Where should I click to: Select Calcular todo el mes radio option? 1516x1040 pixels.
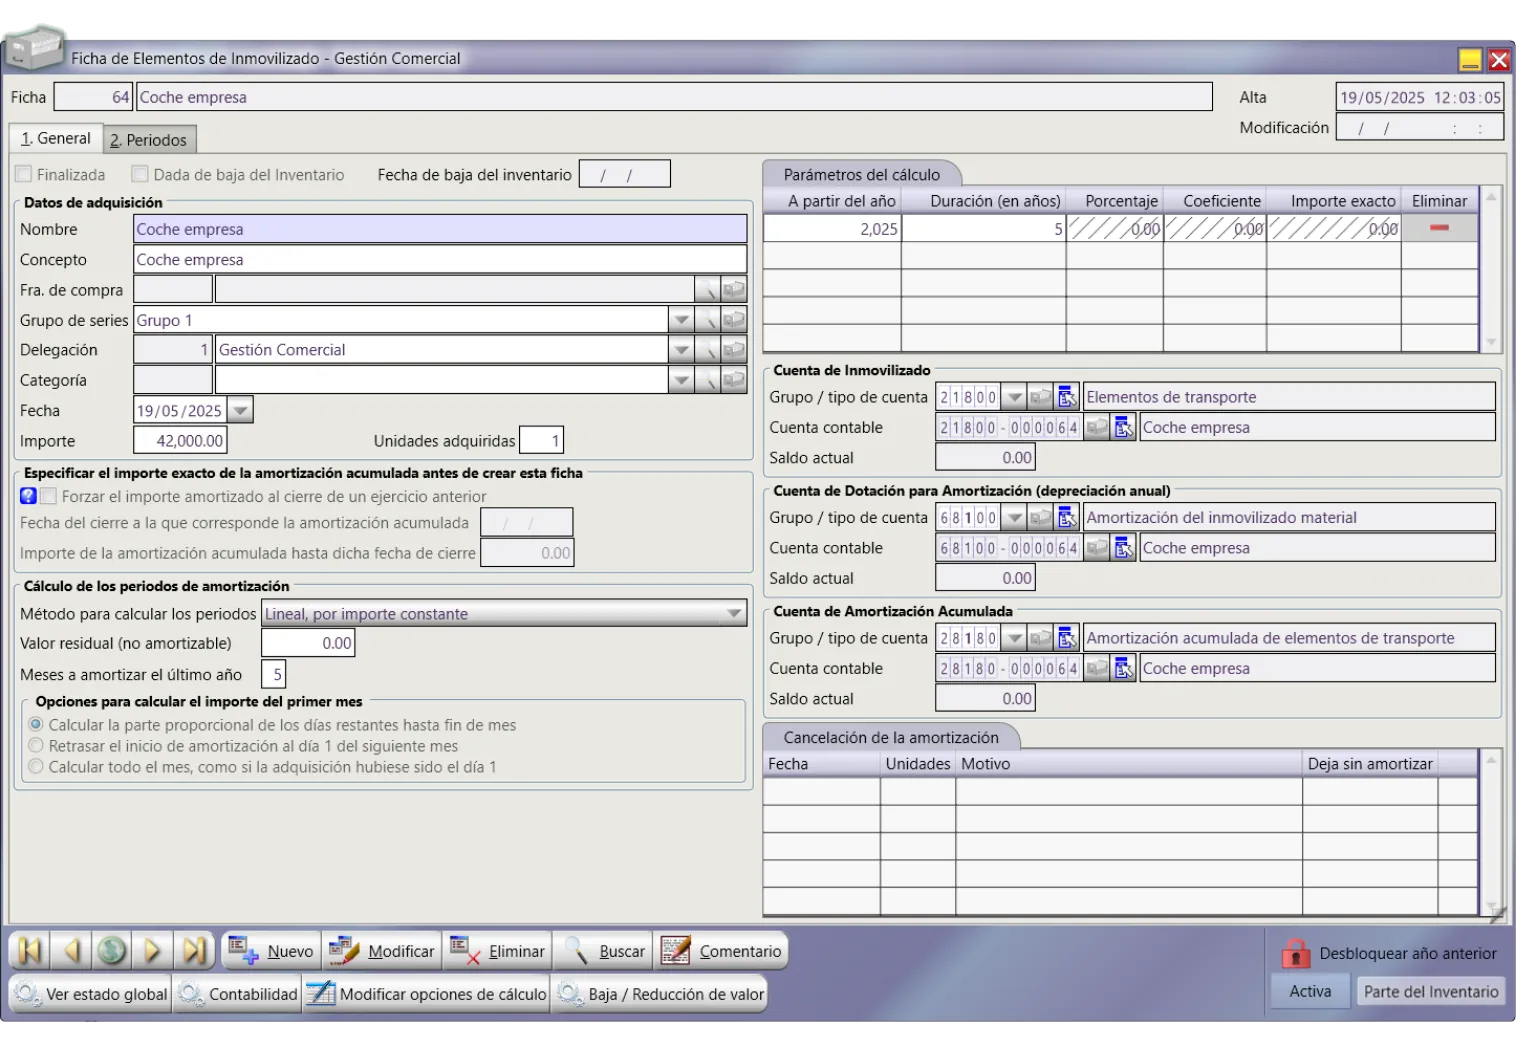37,767
